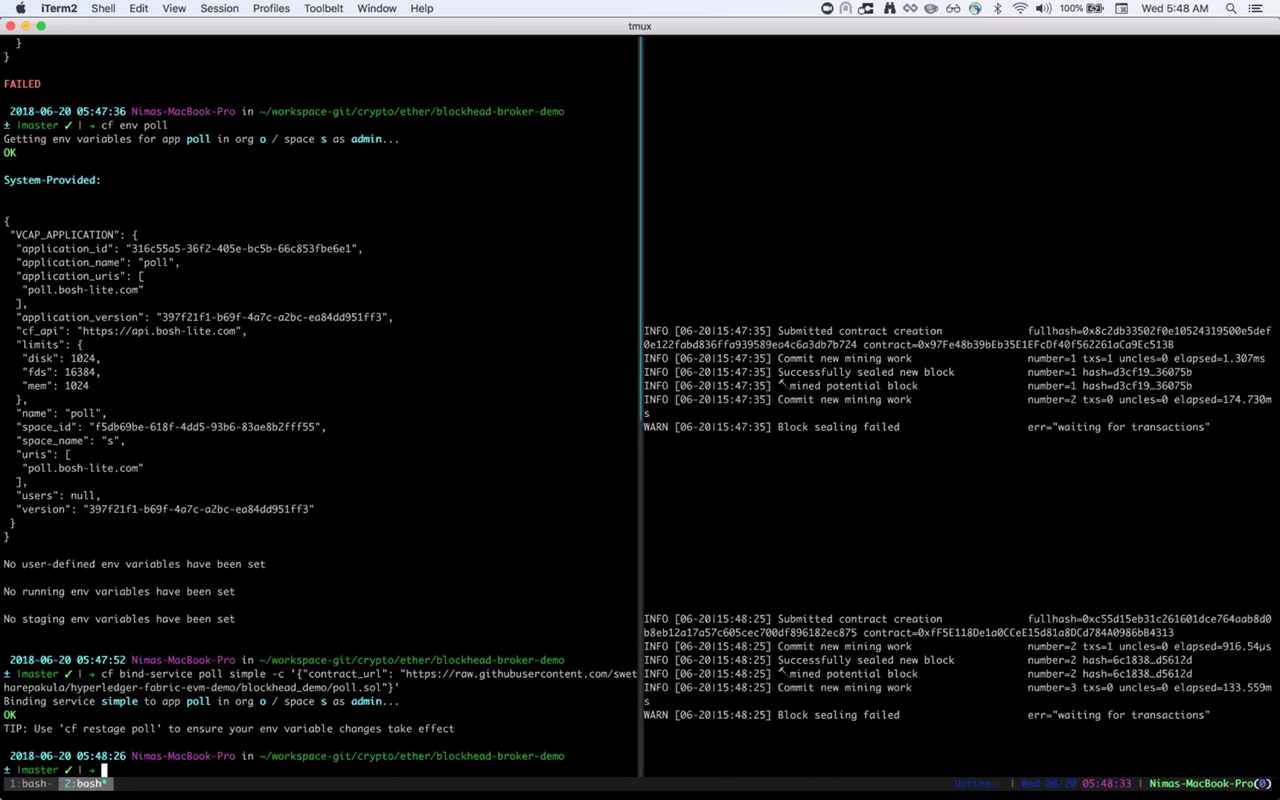Image resolution: width=1280 pixels, height=800 pixels.
Task: Click the arch-shaped menu bar icon
Action: [846, 8]
